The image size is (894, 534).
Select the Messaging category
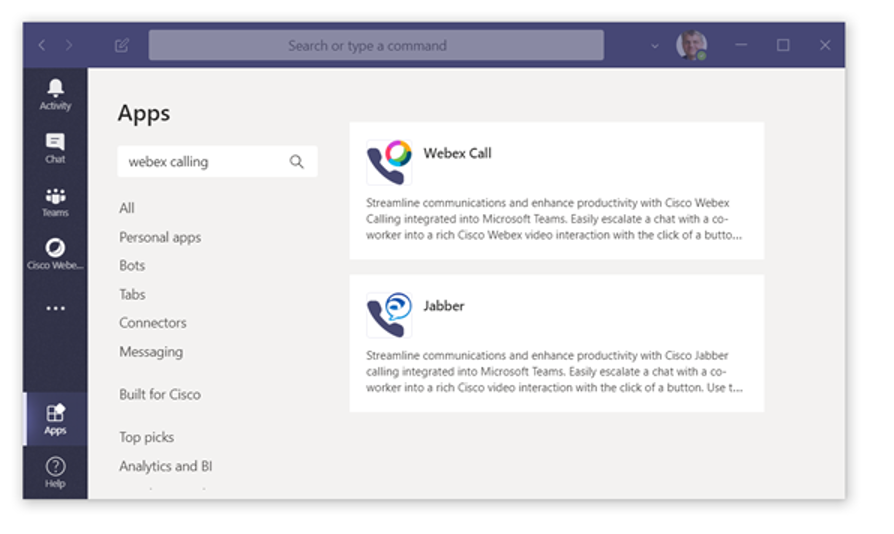[x=151, y=352]
